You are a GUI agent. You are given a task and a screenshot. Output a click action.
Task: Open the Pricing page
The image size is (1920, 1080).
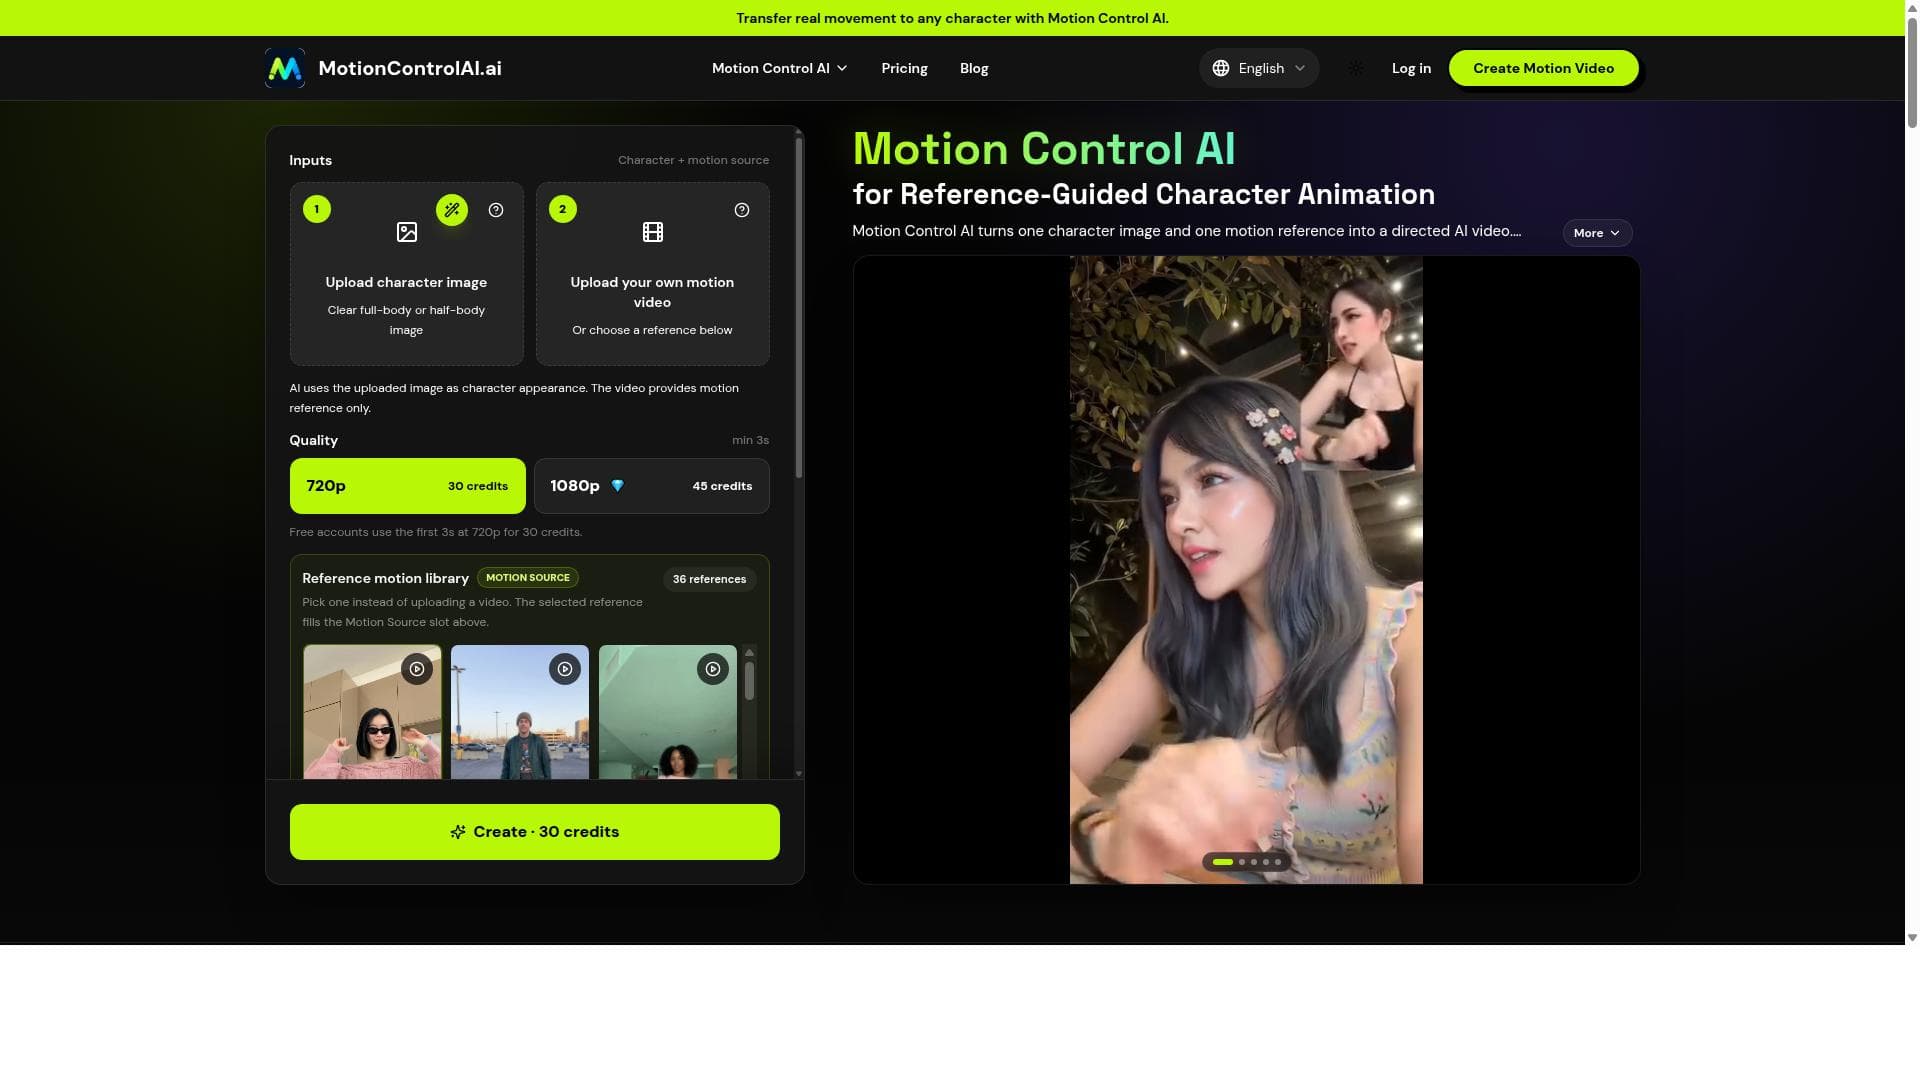tap(904, 68)
